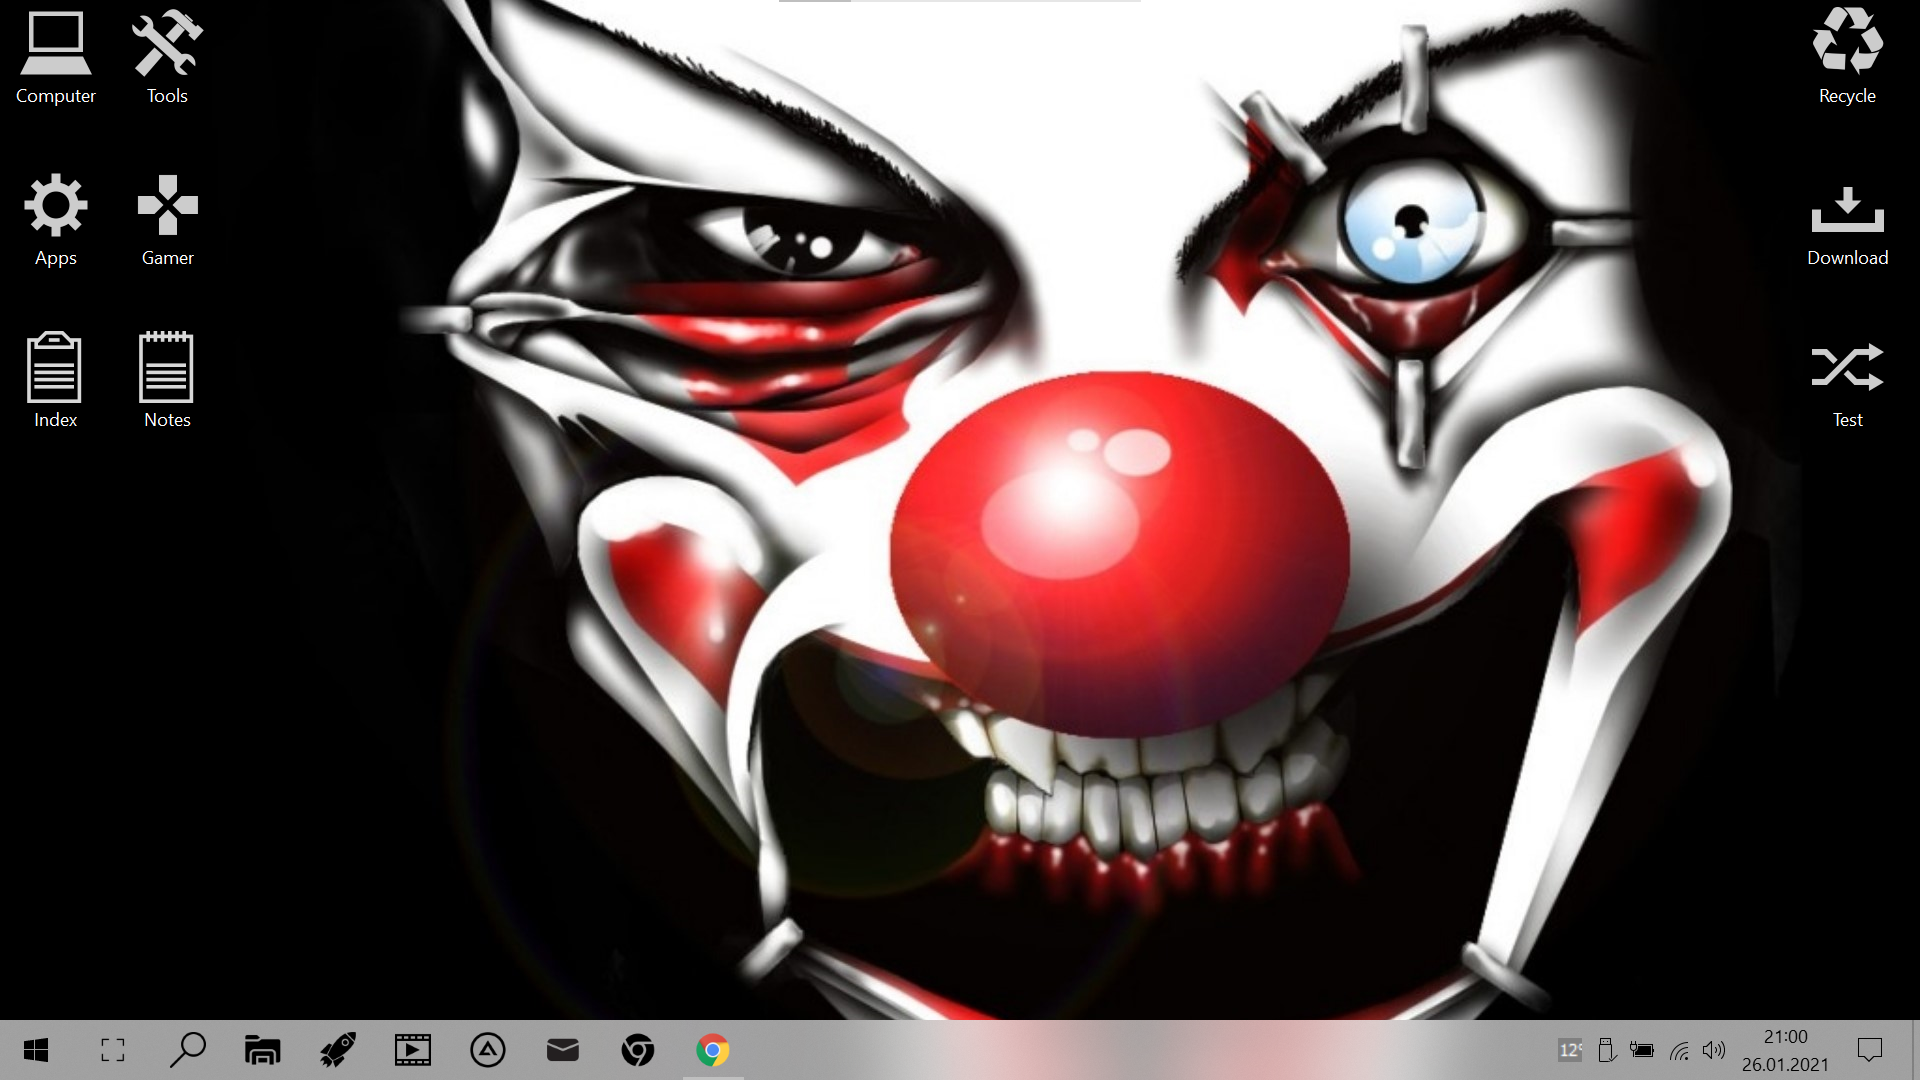
Task: Open taskbar search magnifier
Action: click(x=187, y=1050)
